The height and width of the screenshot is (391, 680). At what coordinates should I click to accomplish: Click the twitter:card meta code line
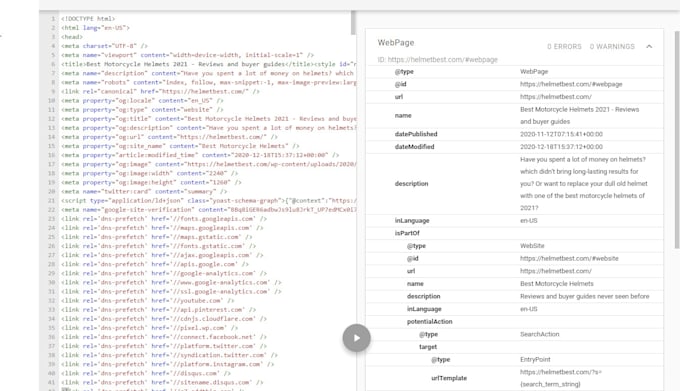click(x=143, y=192)
